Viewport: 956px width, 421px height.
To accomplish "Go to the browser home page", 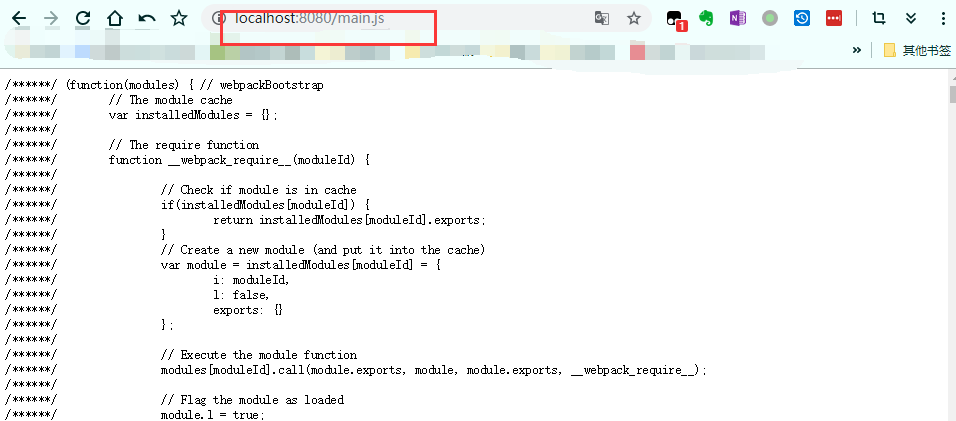I will click(x=115, y=18).
